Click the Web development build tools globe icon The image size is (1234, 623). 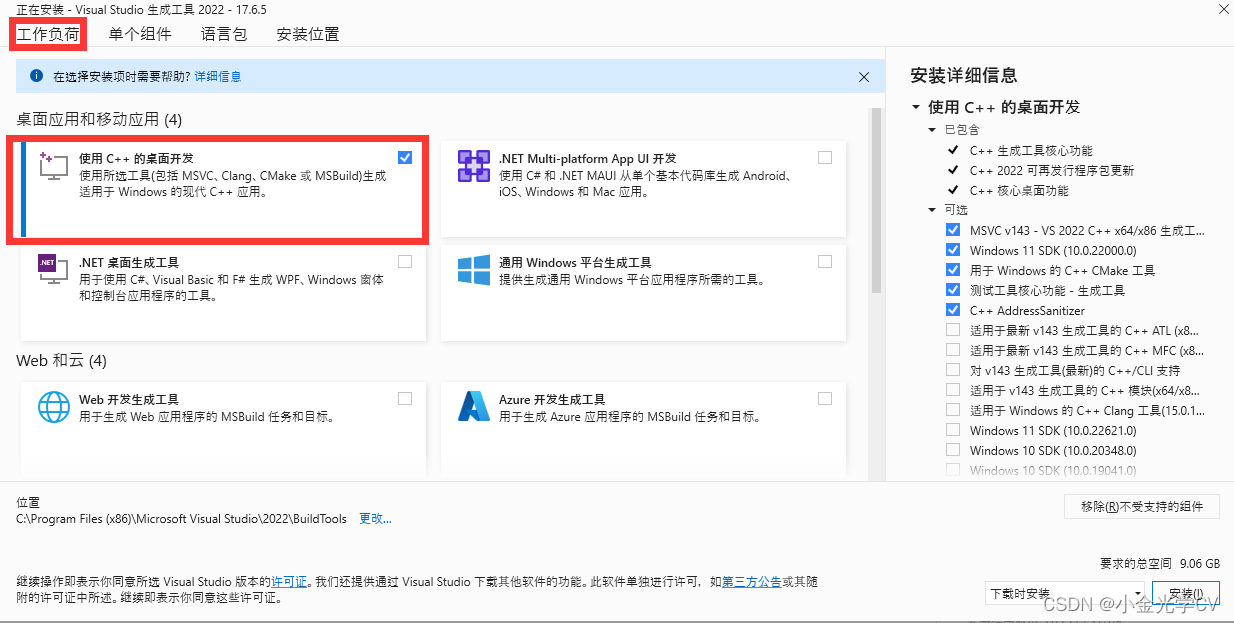[x=53, y=407]
